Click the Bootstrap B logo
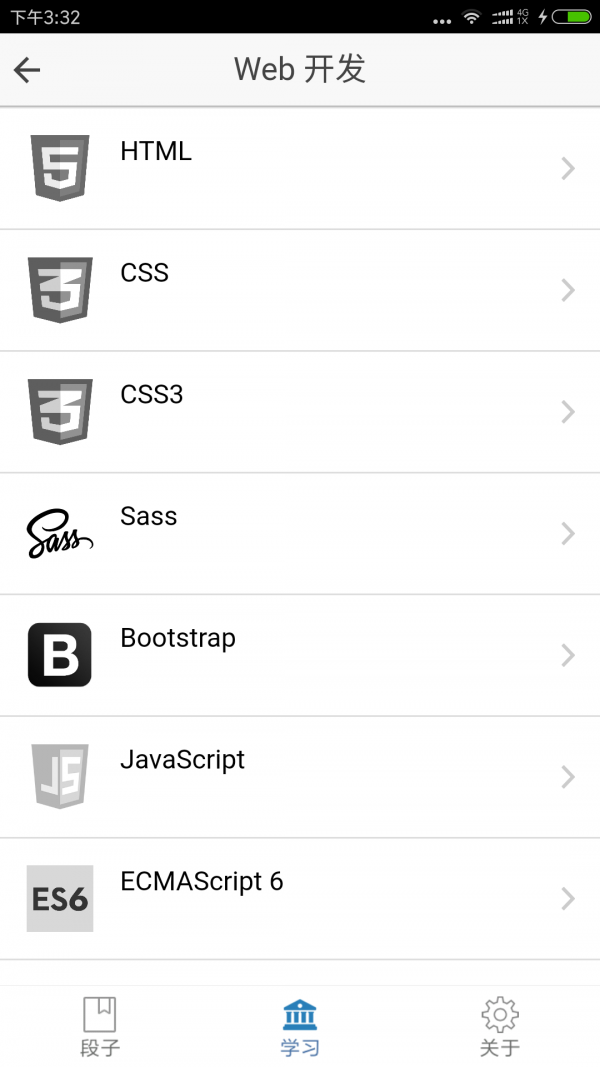 (60, 655)
